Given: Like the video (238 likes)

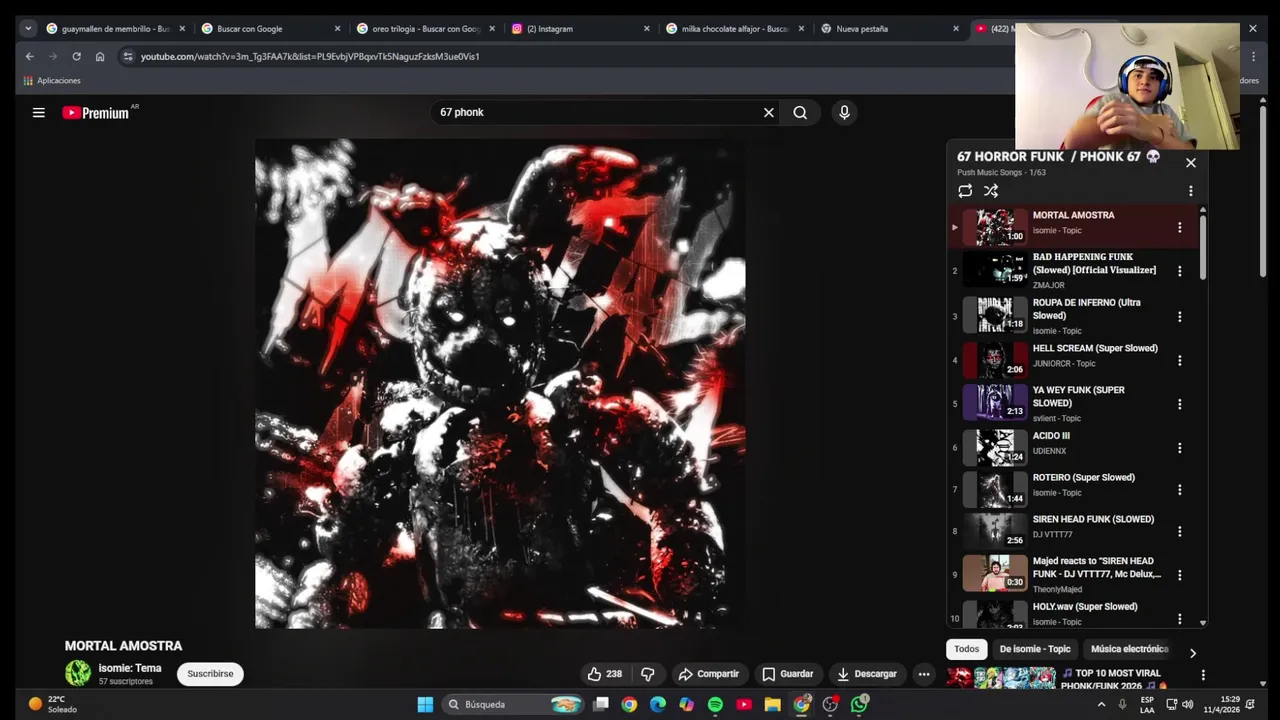Looking at the screenshot, I should coord(605,674).
